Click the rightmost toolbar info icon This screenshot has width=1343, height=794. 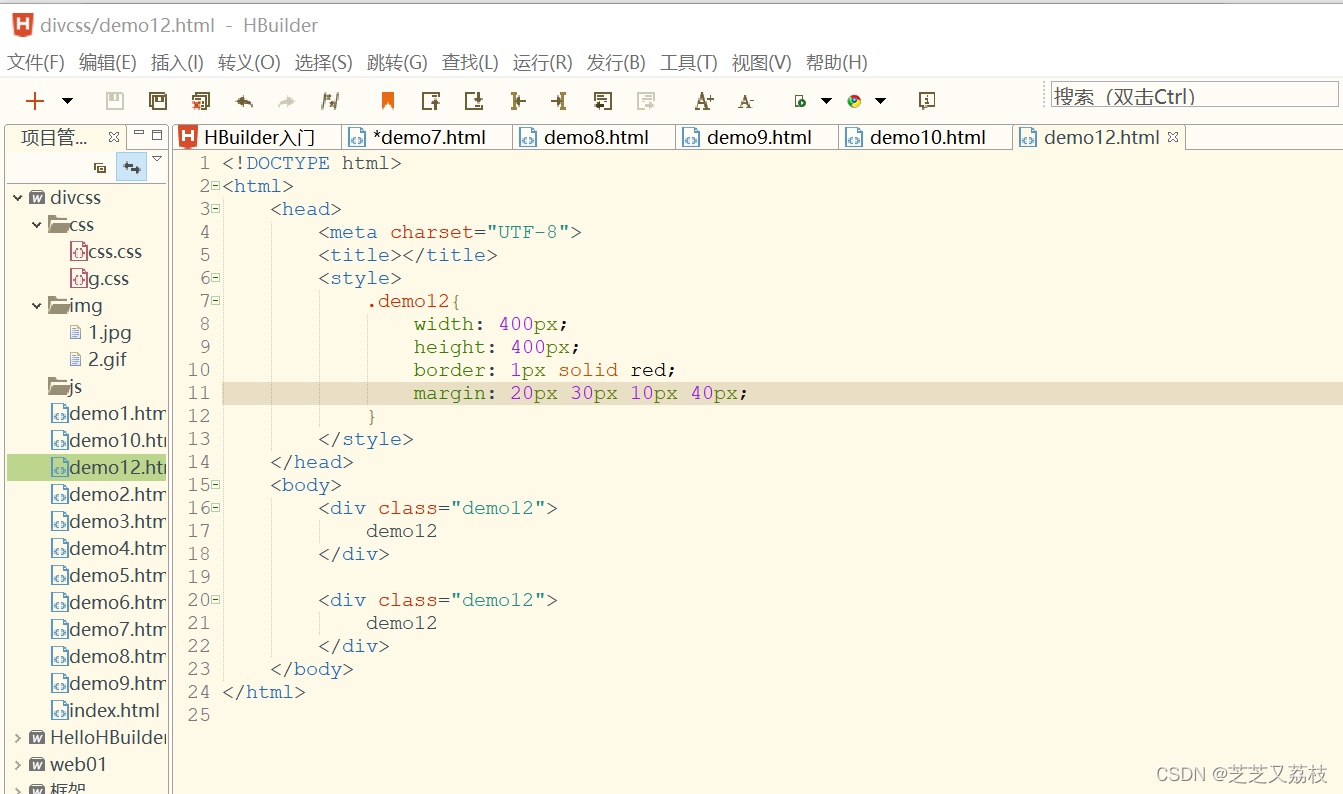click(927, 100)
